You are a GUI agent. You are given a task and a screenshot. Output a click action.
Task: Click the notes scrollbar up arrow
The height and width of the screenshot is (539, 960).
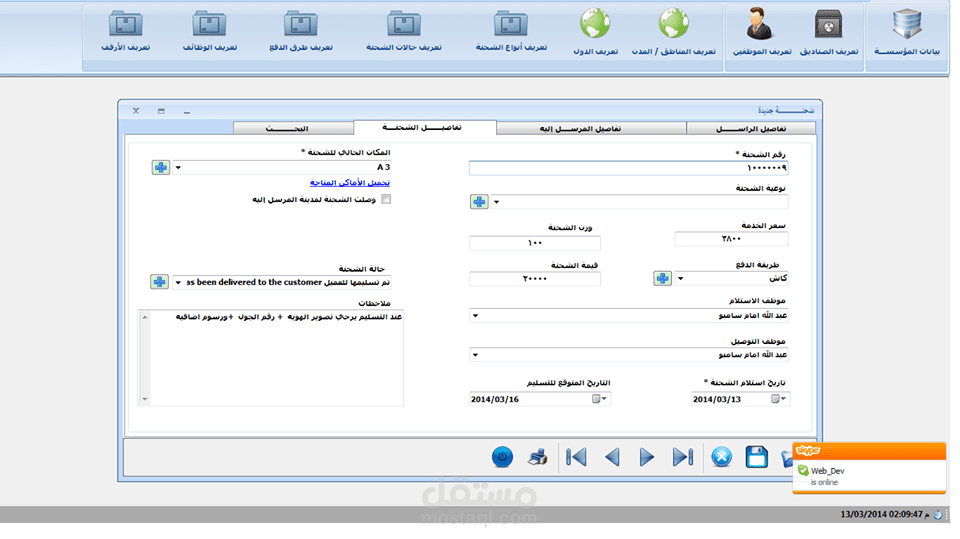[145, 317]
